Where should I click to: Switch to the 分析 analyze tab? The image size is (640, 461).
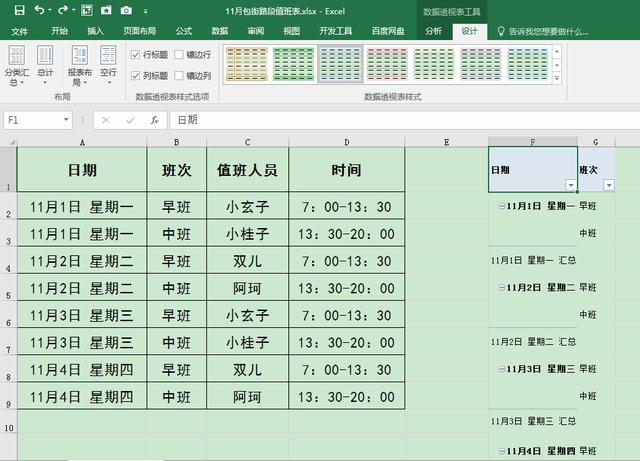coord(433,31)
